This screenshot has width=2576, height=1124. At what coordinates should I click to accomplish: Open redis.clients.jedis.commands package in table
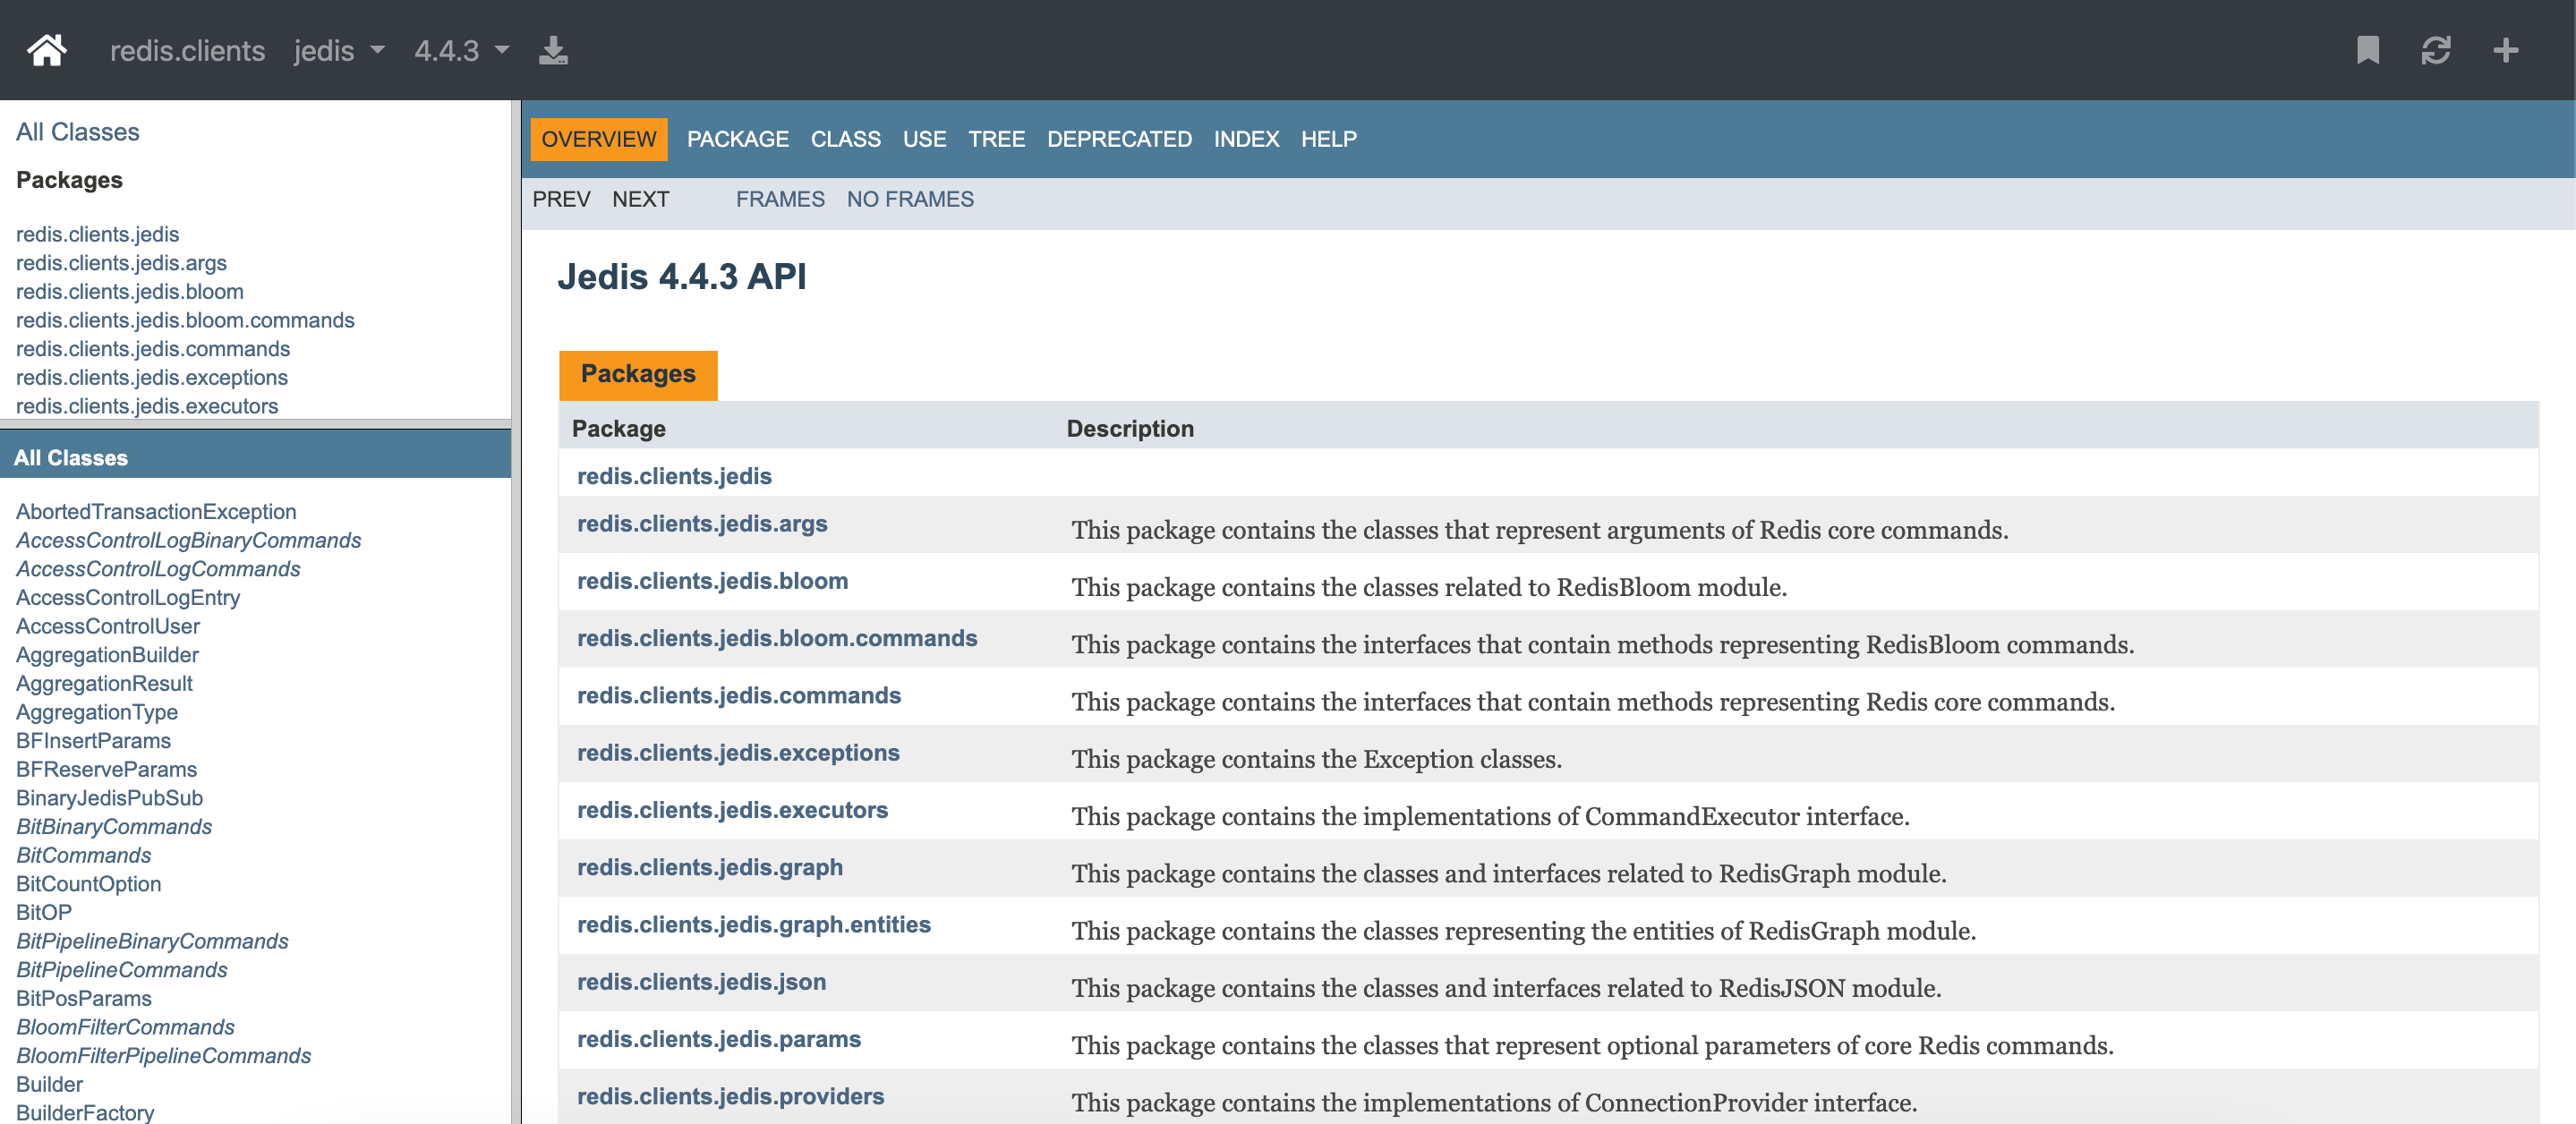click(739, 696)
